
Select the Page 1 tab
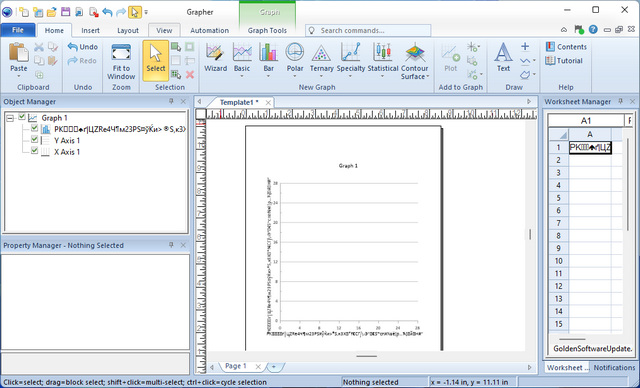click(x=236, y=366)
